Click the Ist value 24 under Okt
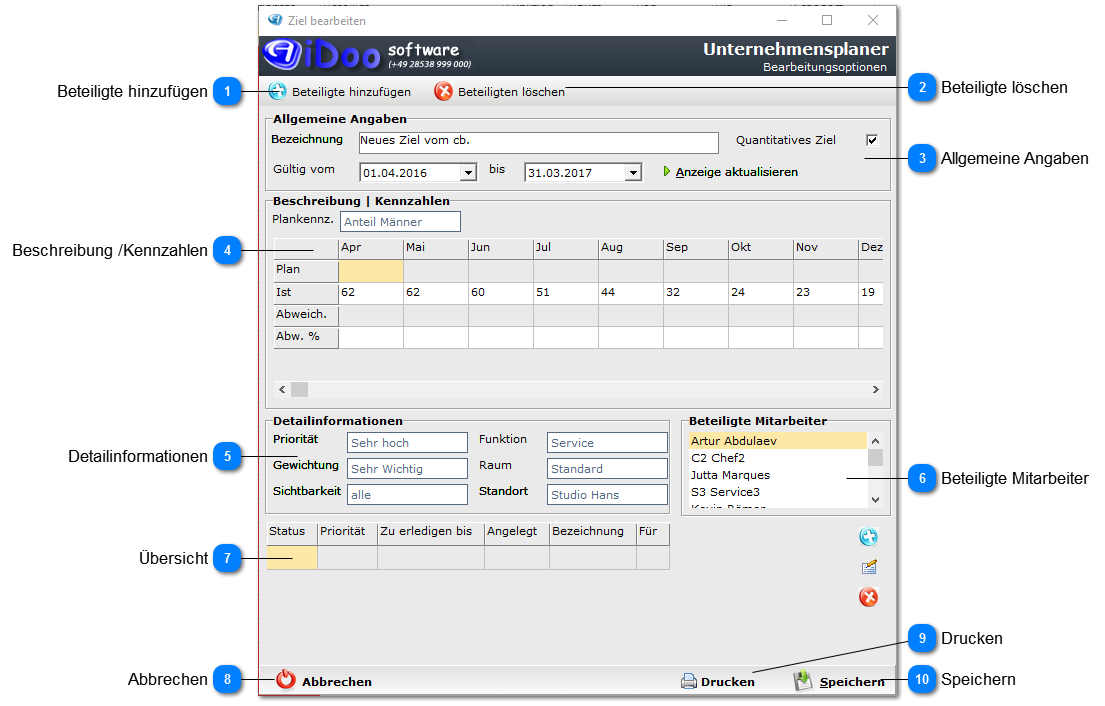1105x706 pixels. 760,293
